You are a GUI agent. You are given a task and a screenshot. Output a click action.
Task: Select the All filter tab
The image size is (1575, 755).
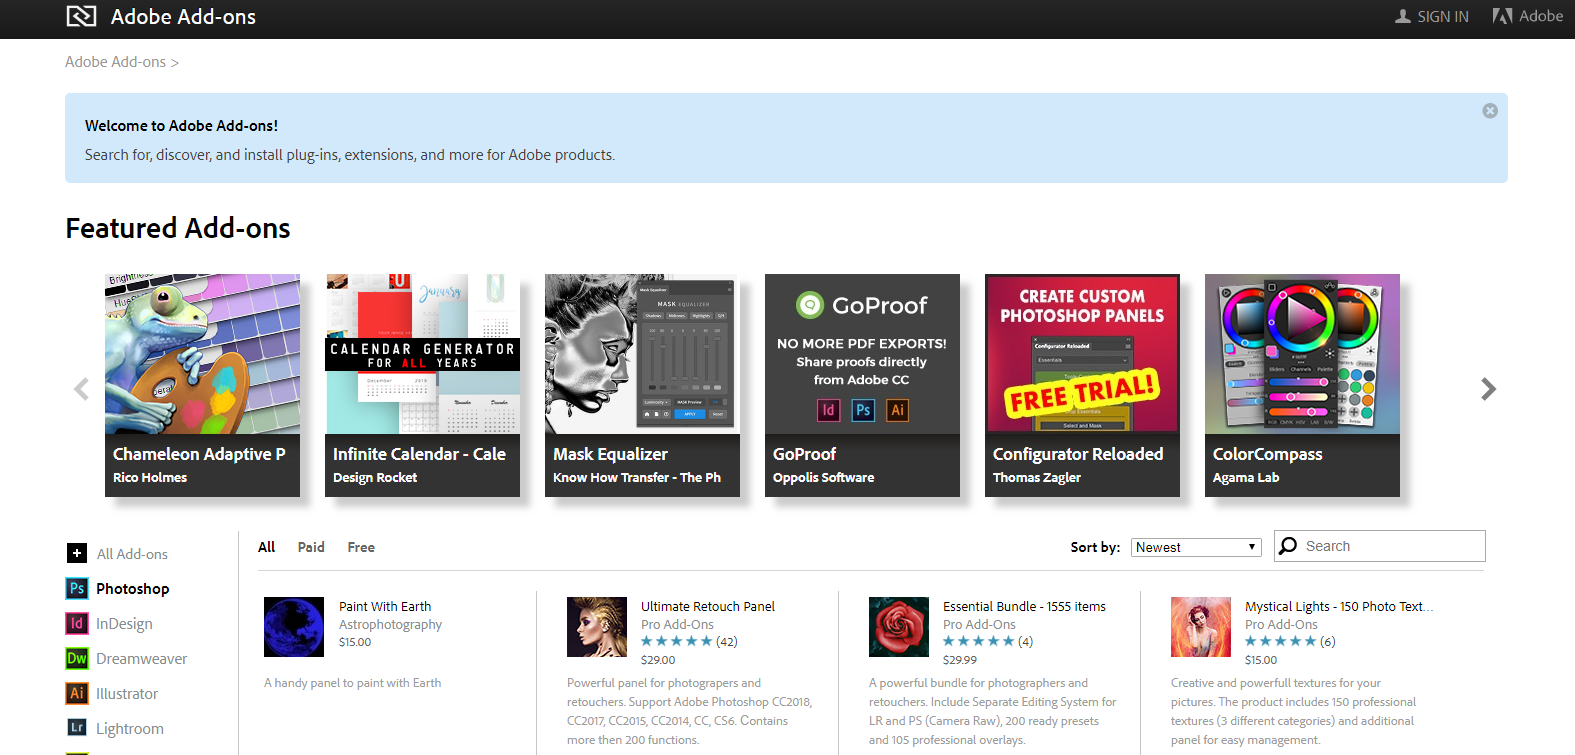[x=266, y=547]
